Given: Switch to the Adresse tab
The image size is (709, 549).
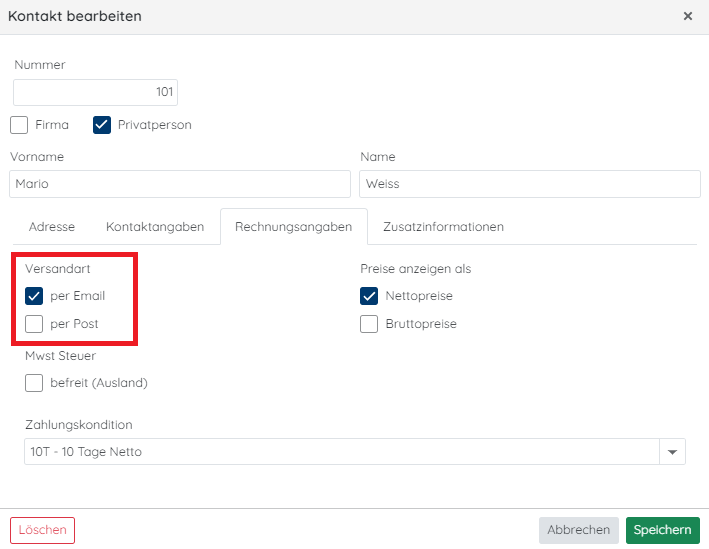Looking at the screenshot, I should point(52,227).
